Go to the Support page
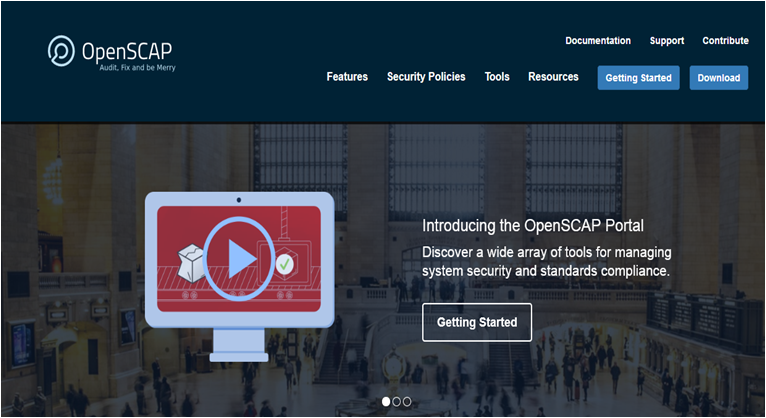Viewport: 766px width, 418px height. pos(666,41)
